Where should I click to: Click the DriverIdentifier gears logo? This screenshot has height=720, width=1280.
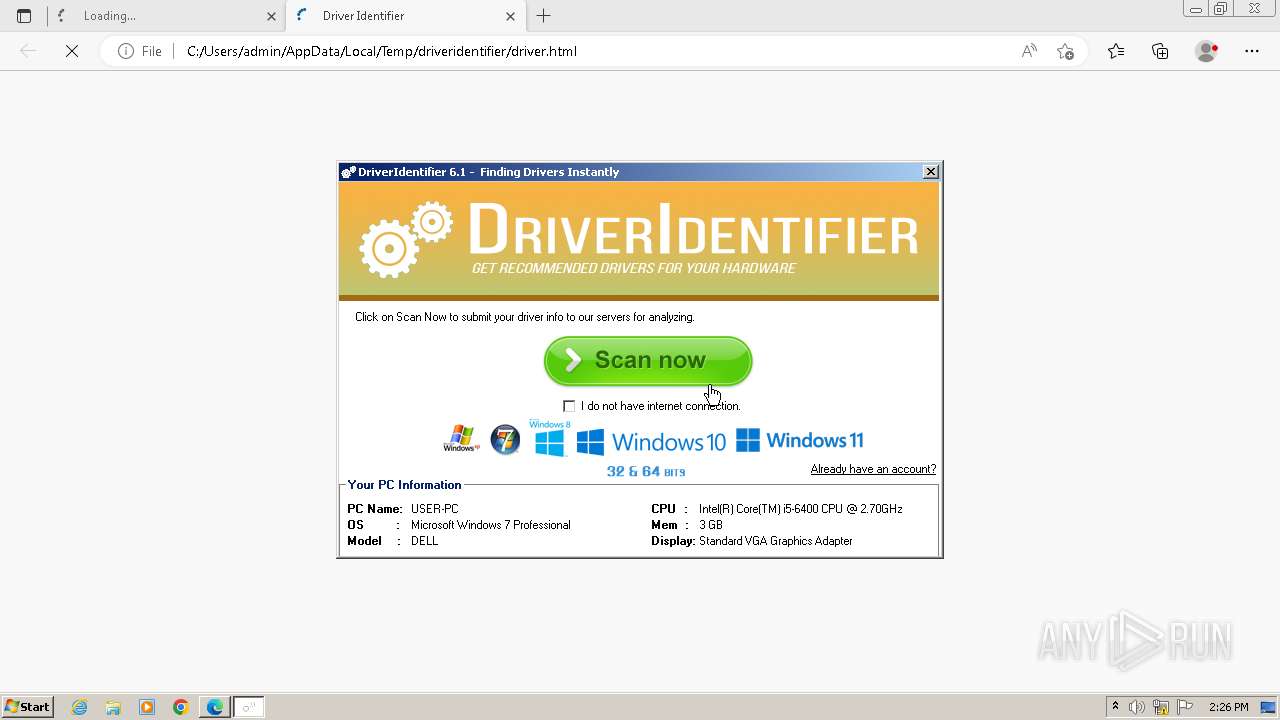pos(406,239)
